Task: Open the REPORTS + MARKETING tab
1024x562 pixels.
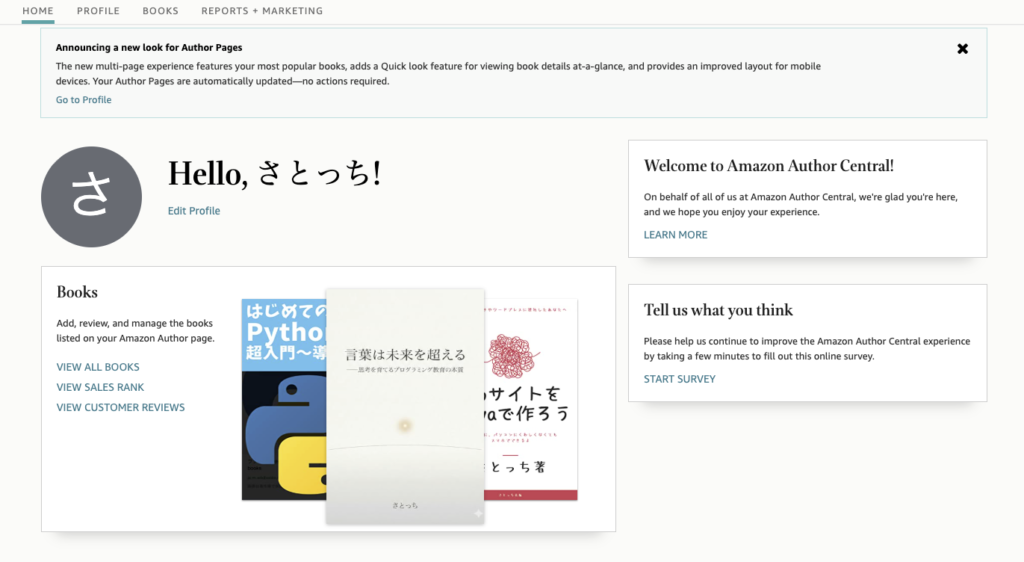Action: point(262,11)
